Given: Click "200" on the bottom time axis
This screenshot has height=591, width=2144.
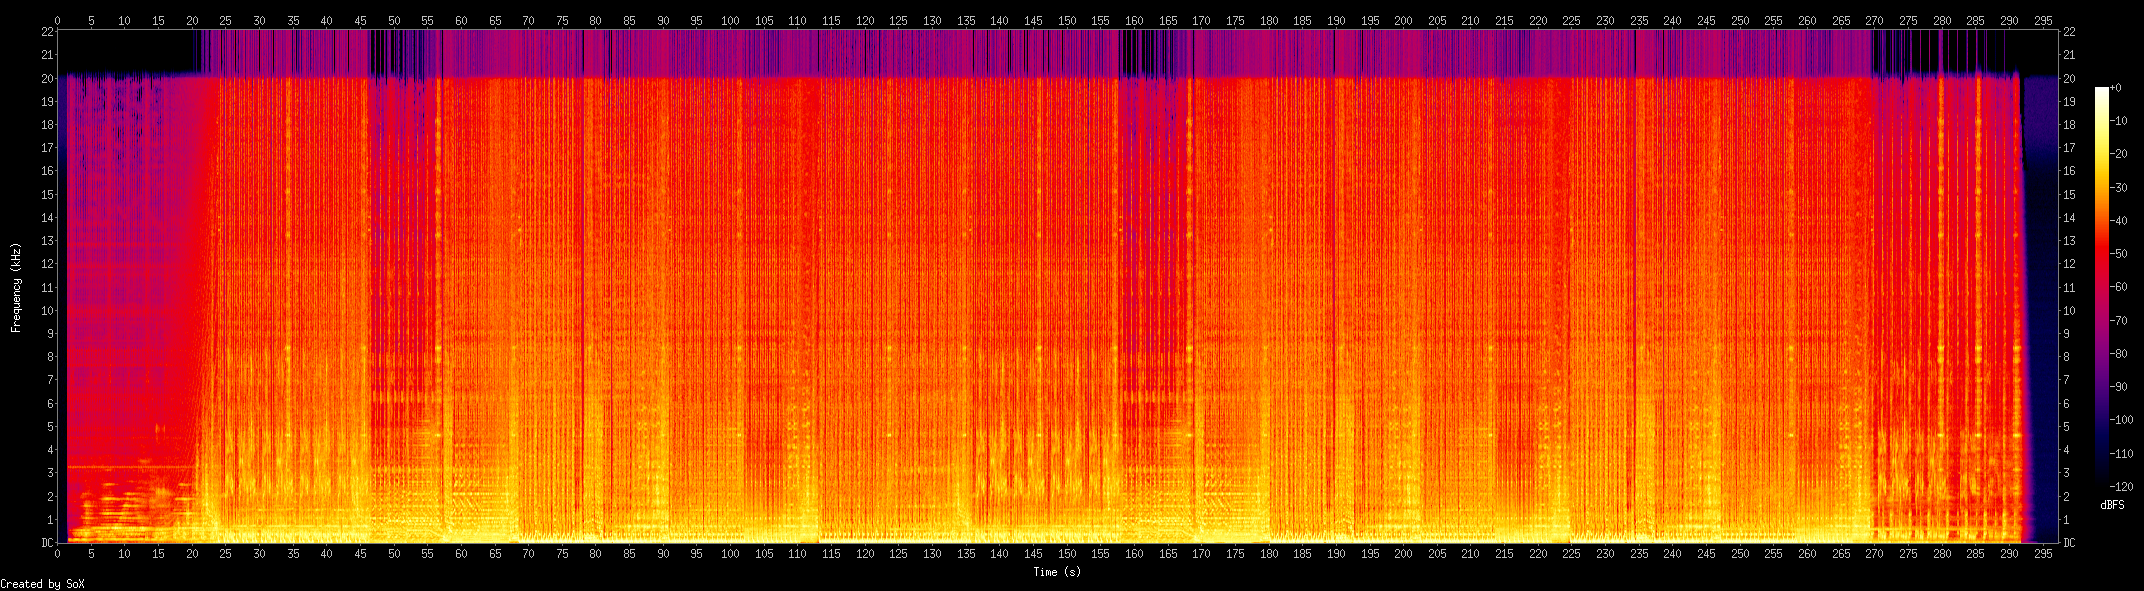Looking at the screenshot, I should pos(1404,554).
